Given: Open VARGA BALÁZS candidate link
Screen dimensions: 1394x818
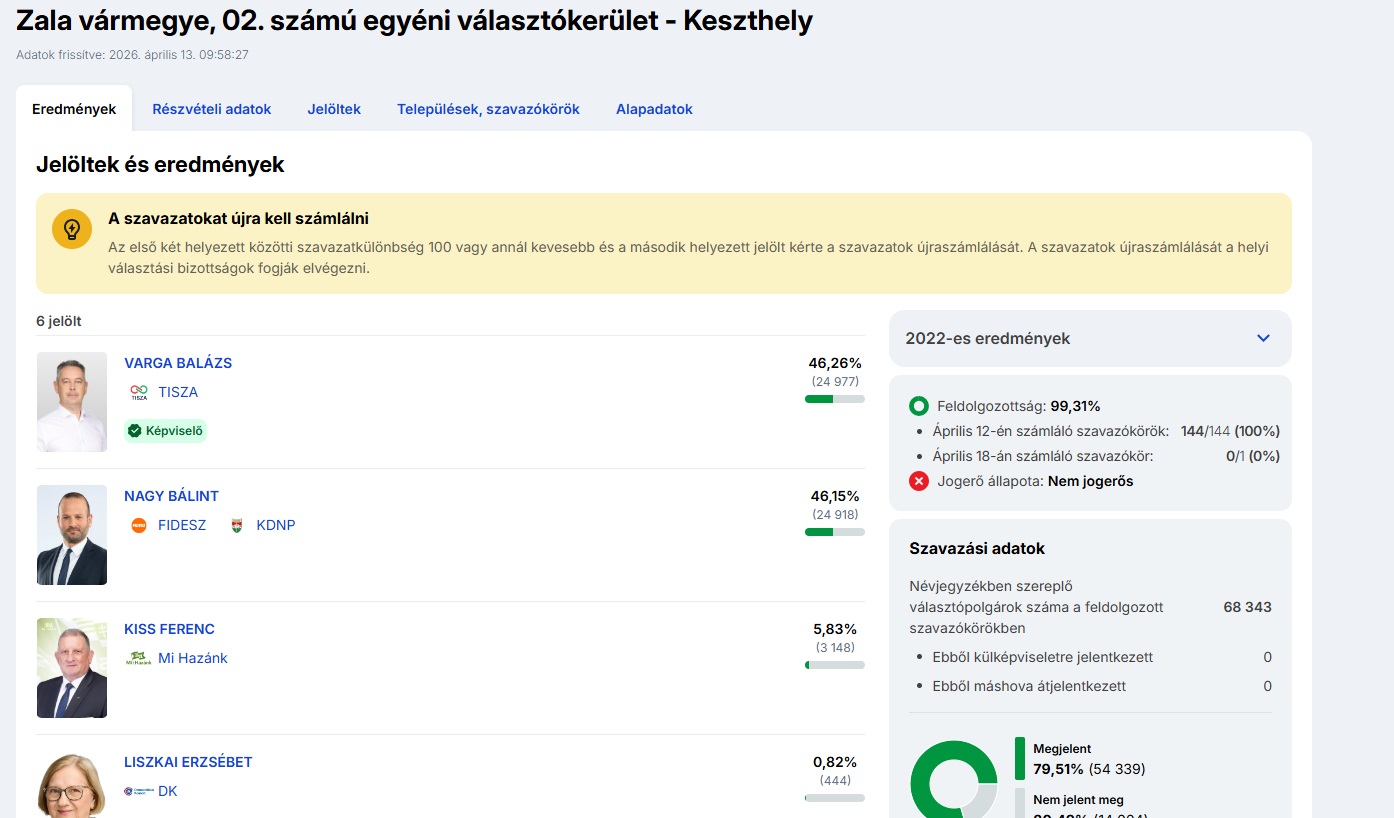Looking at the screenshot, I should (178, 363).
